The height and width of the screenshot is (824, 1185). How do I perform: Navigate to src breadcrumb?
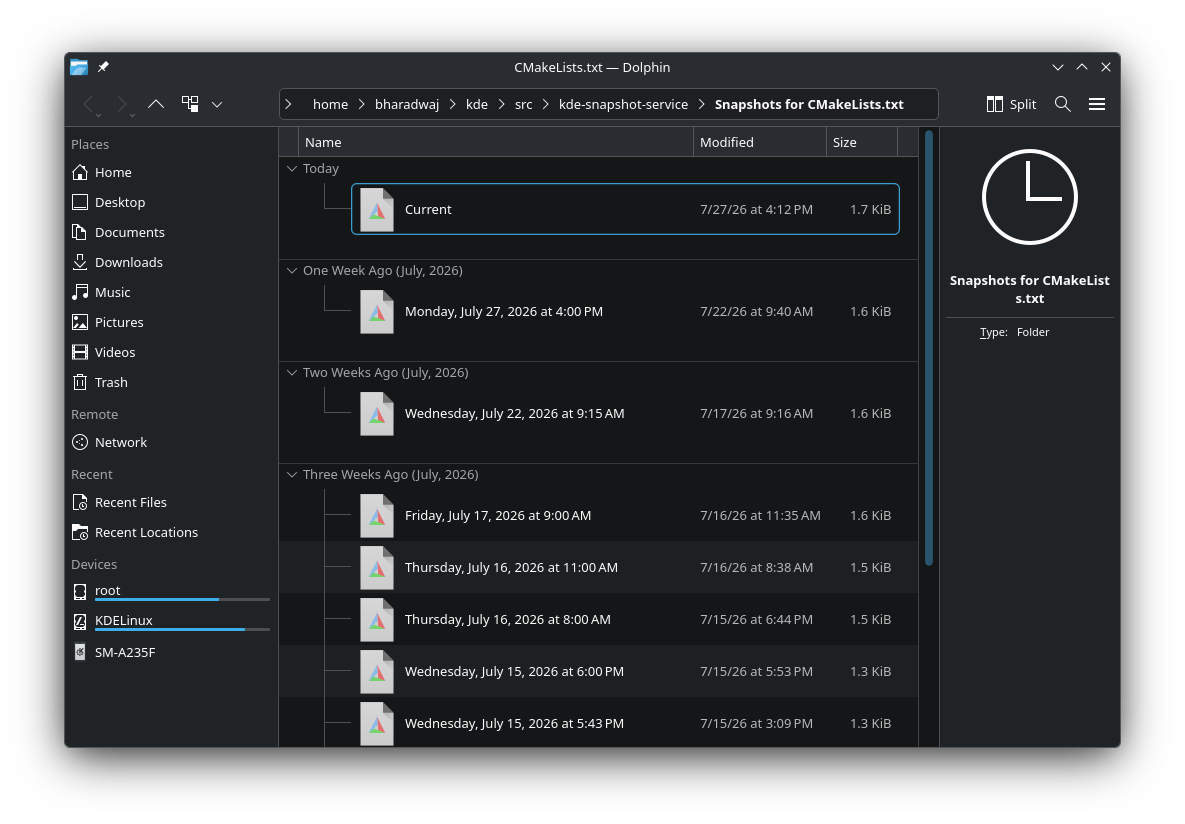(524, 104)
